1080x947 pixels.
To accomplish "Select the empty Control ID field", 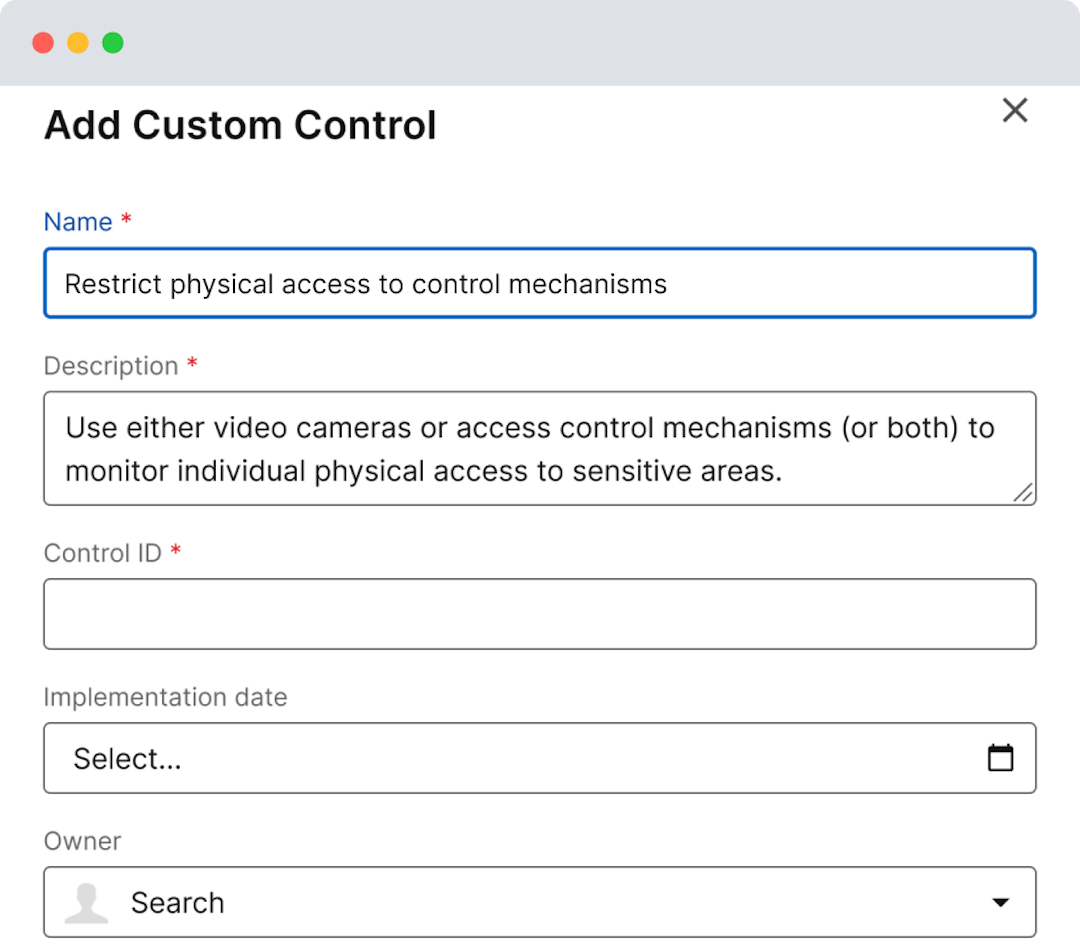I will (540, 614).
